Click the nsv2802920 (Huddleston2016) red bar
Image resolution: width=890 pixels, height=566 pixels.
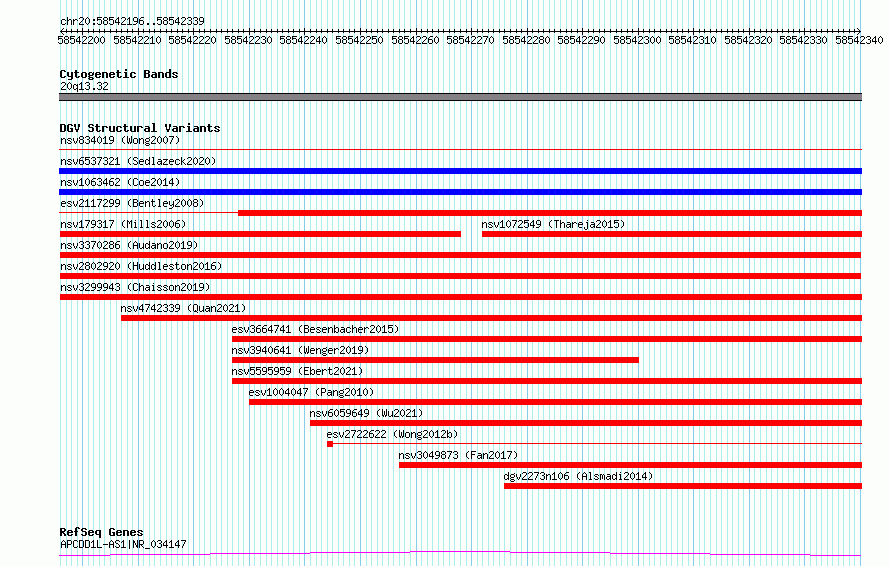[460, 276]
